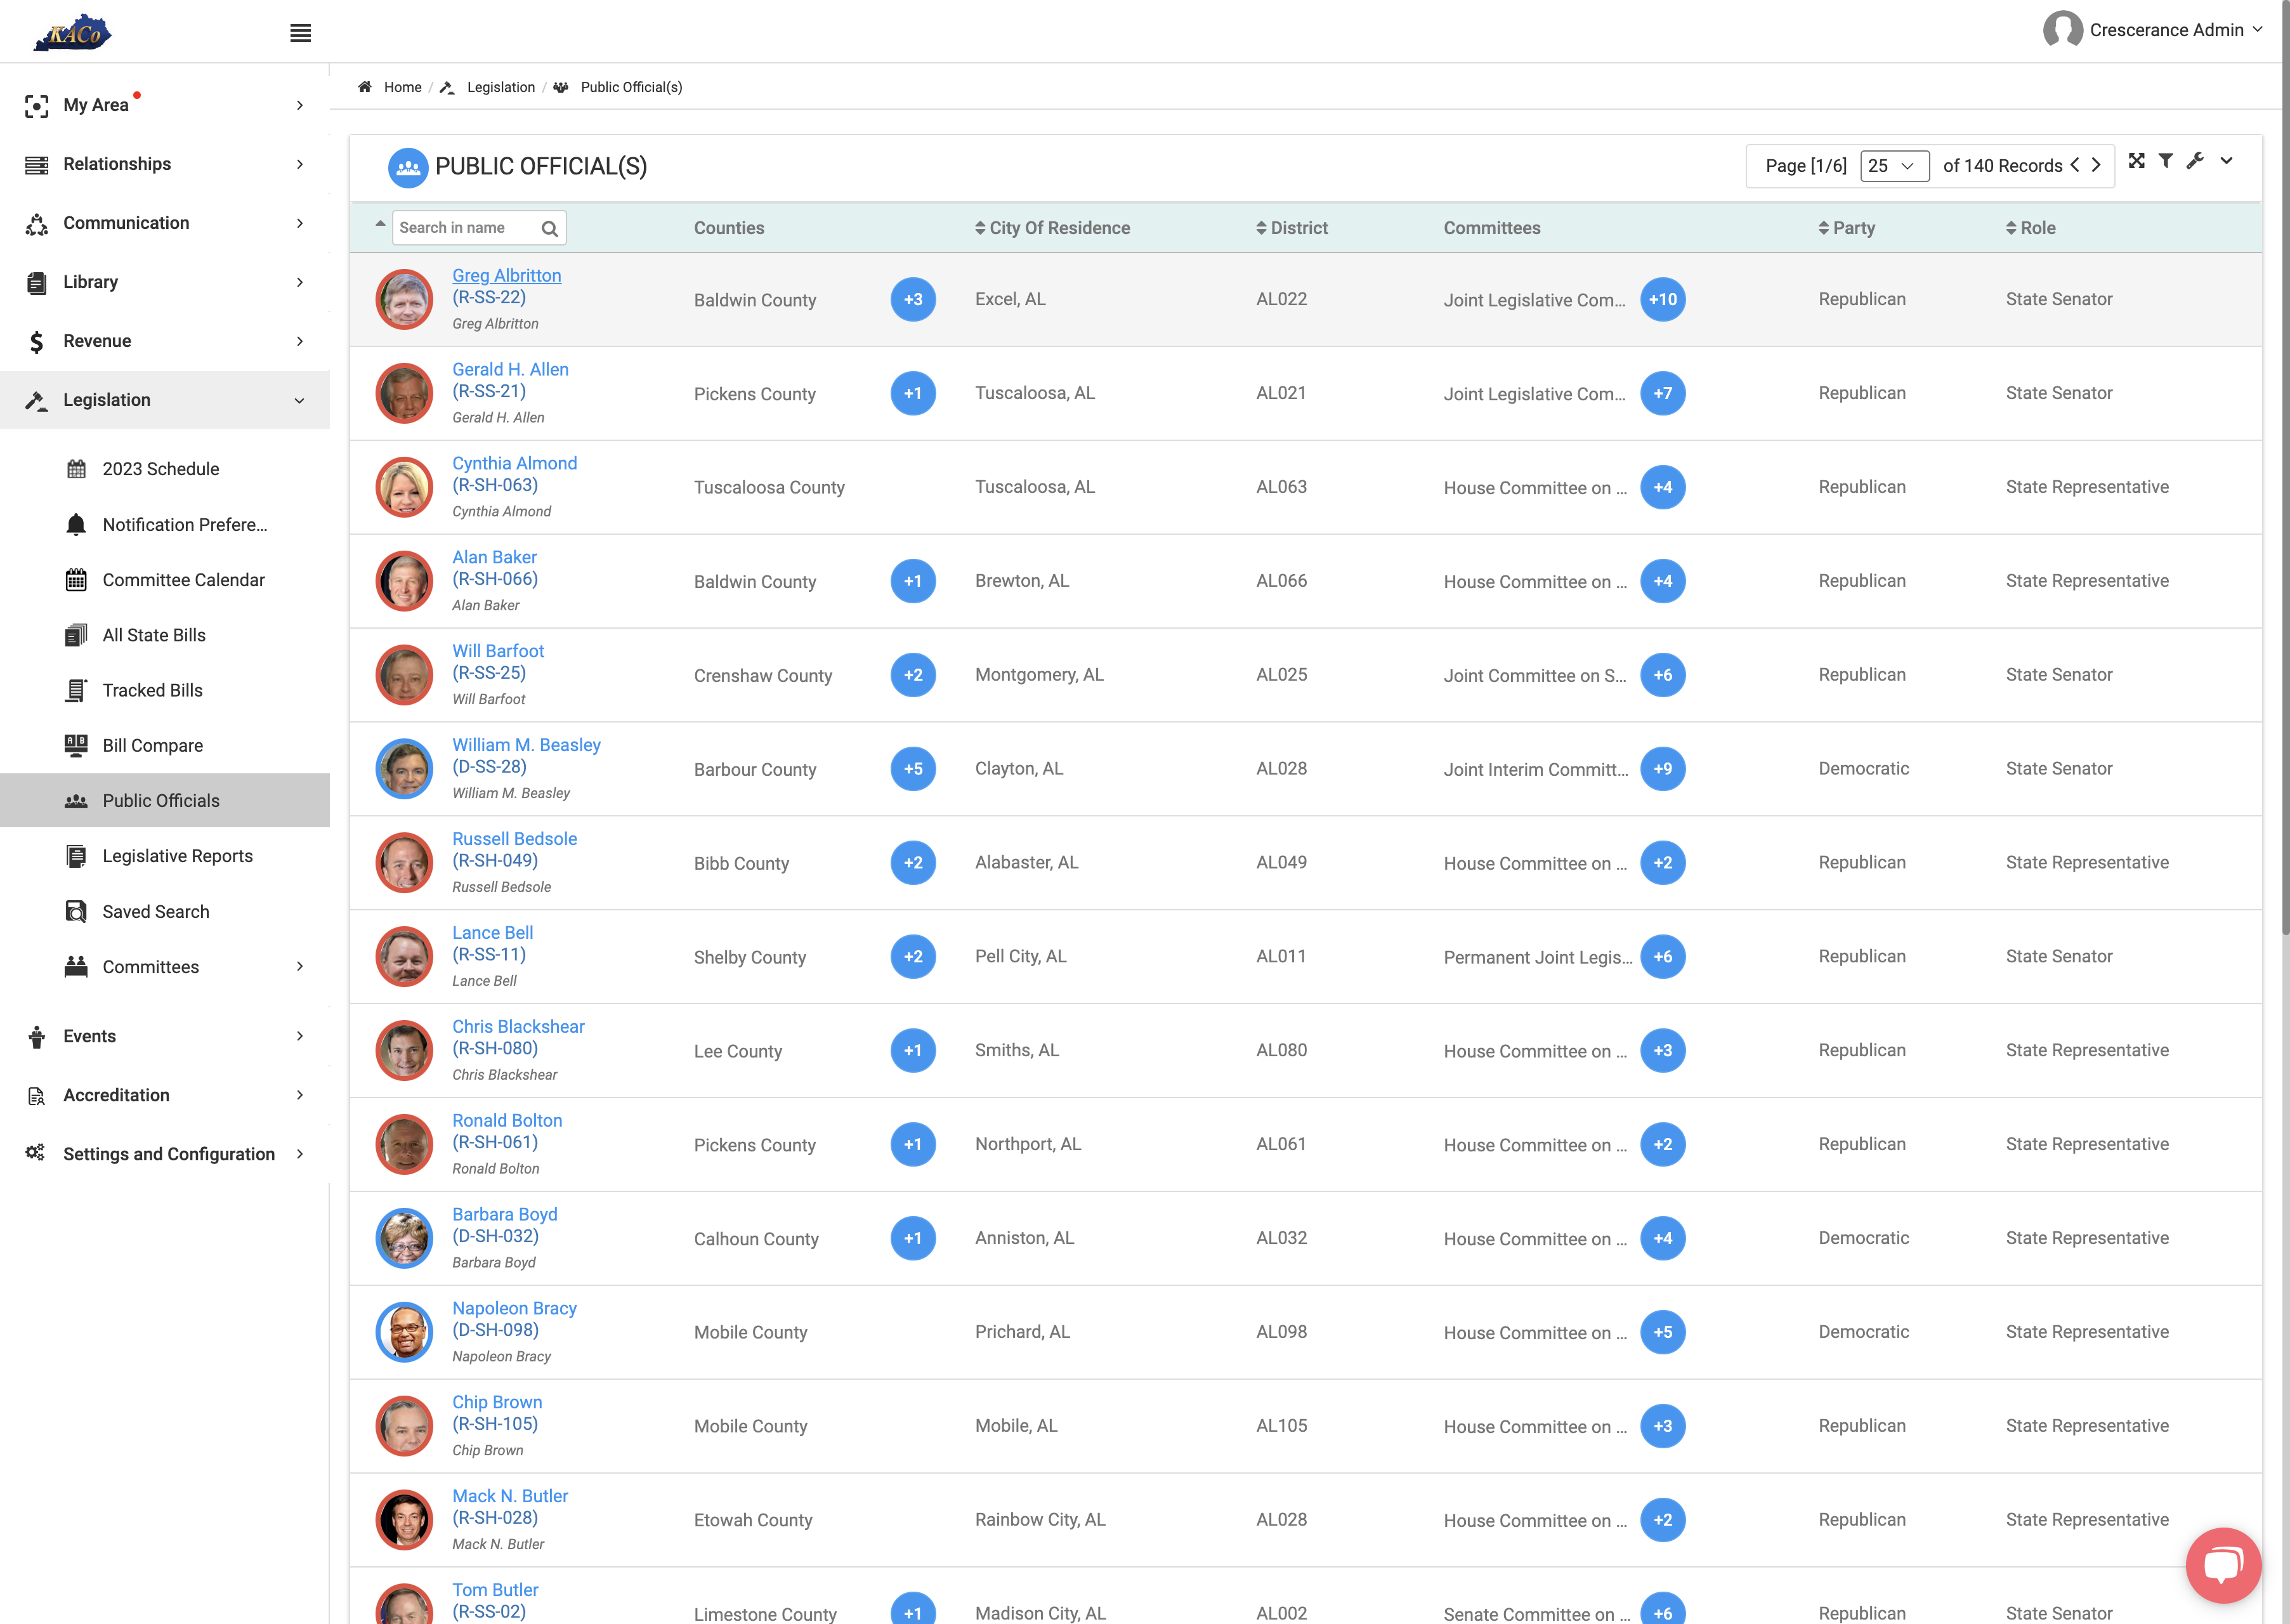Click Cynthia Almond's profile photo

pyautogui.click(x=404, y=487)
